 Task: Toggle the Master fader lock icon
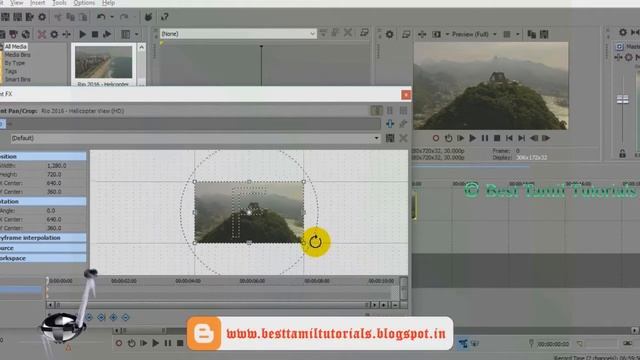click(622, 154)
